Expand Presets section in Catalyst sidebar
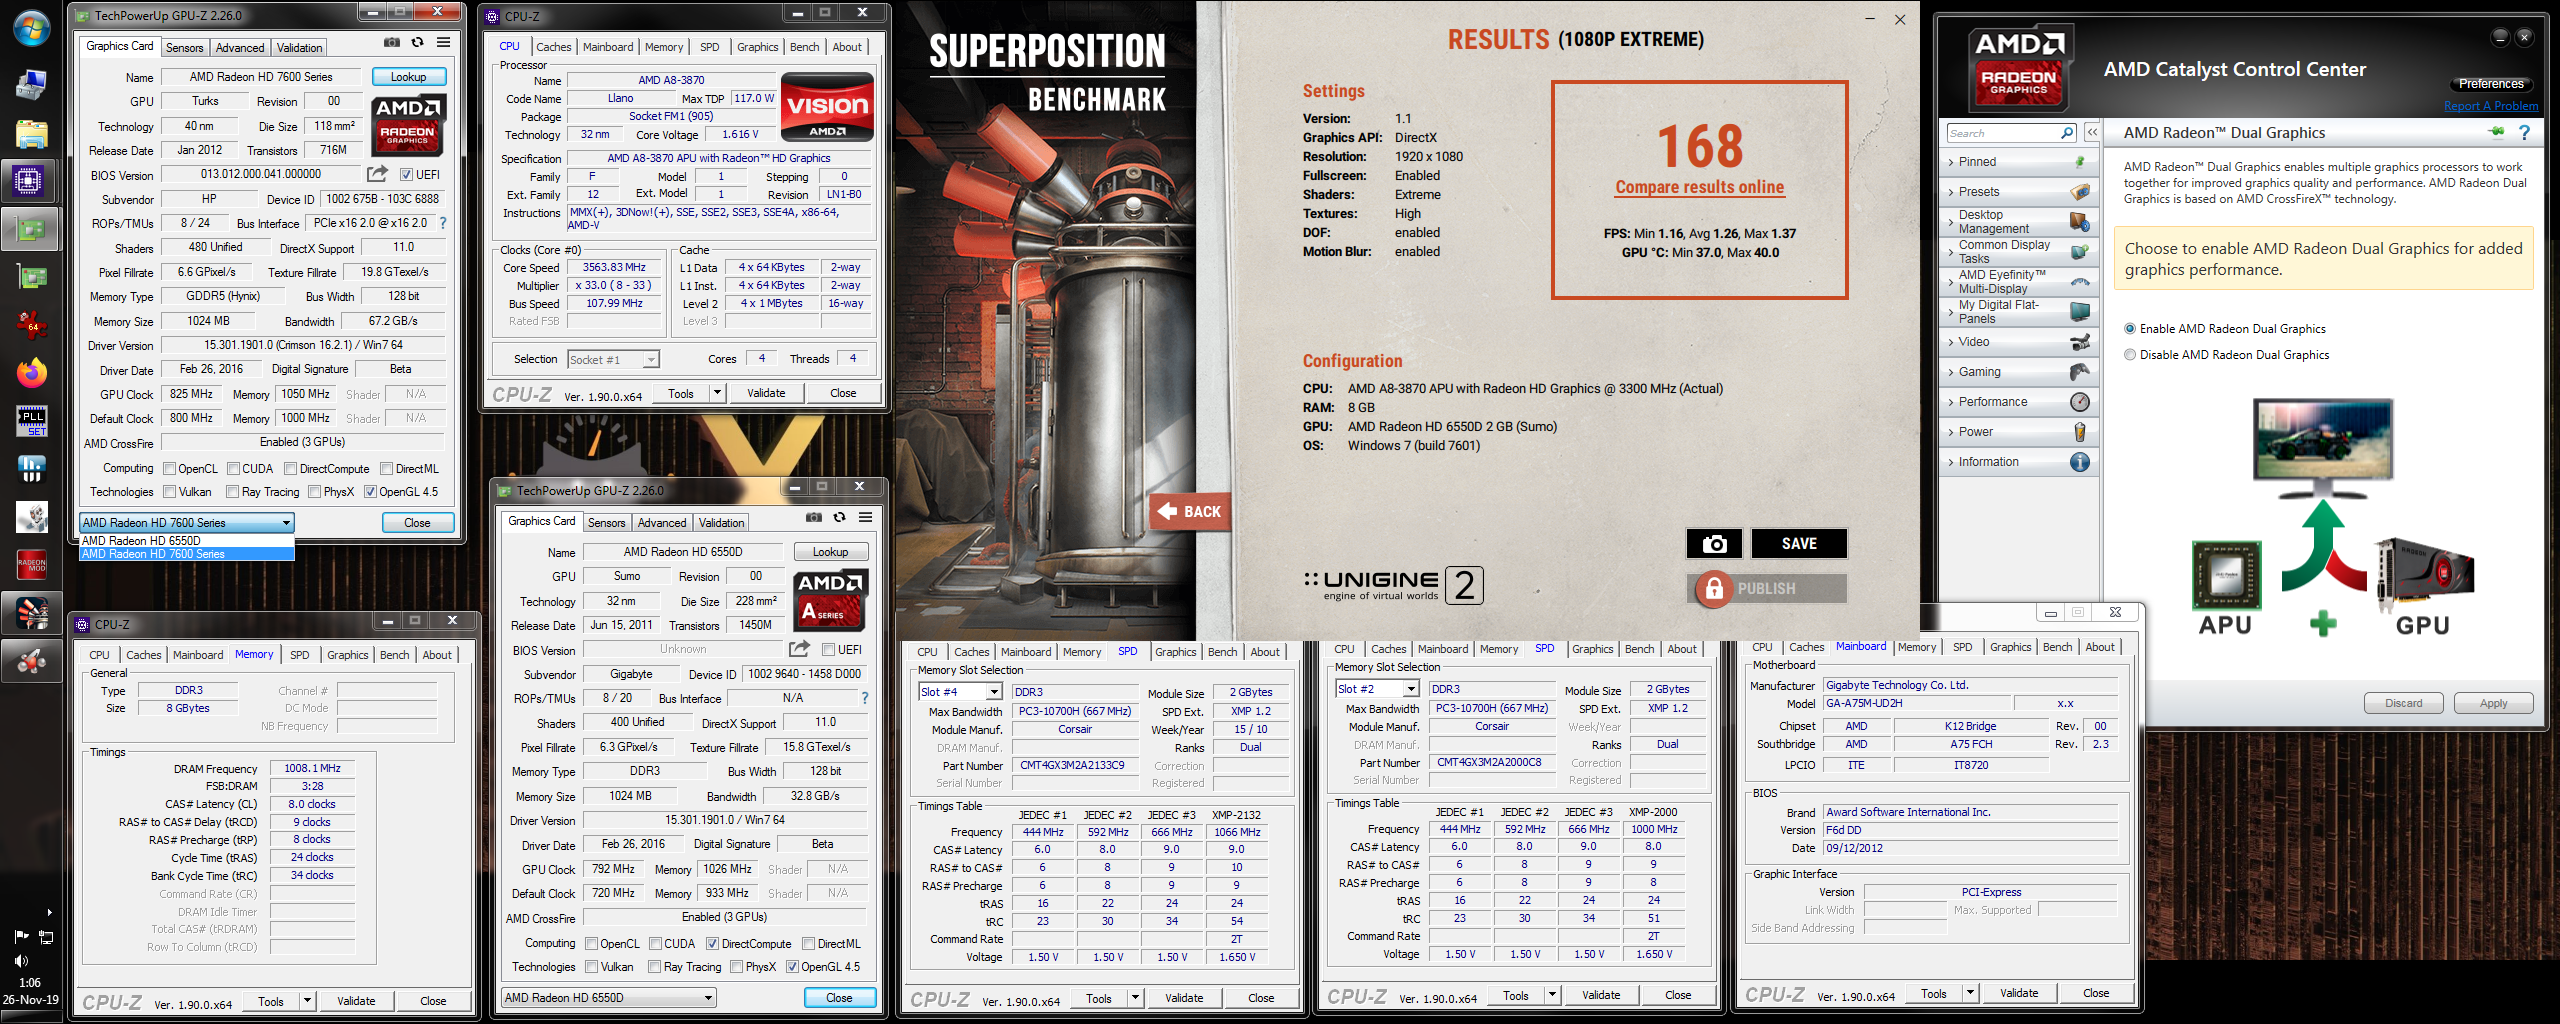Image resolution: width=2560 pixels, height=1024 pixels. click(2018, 192)
